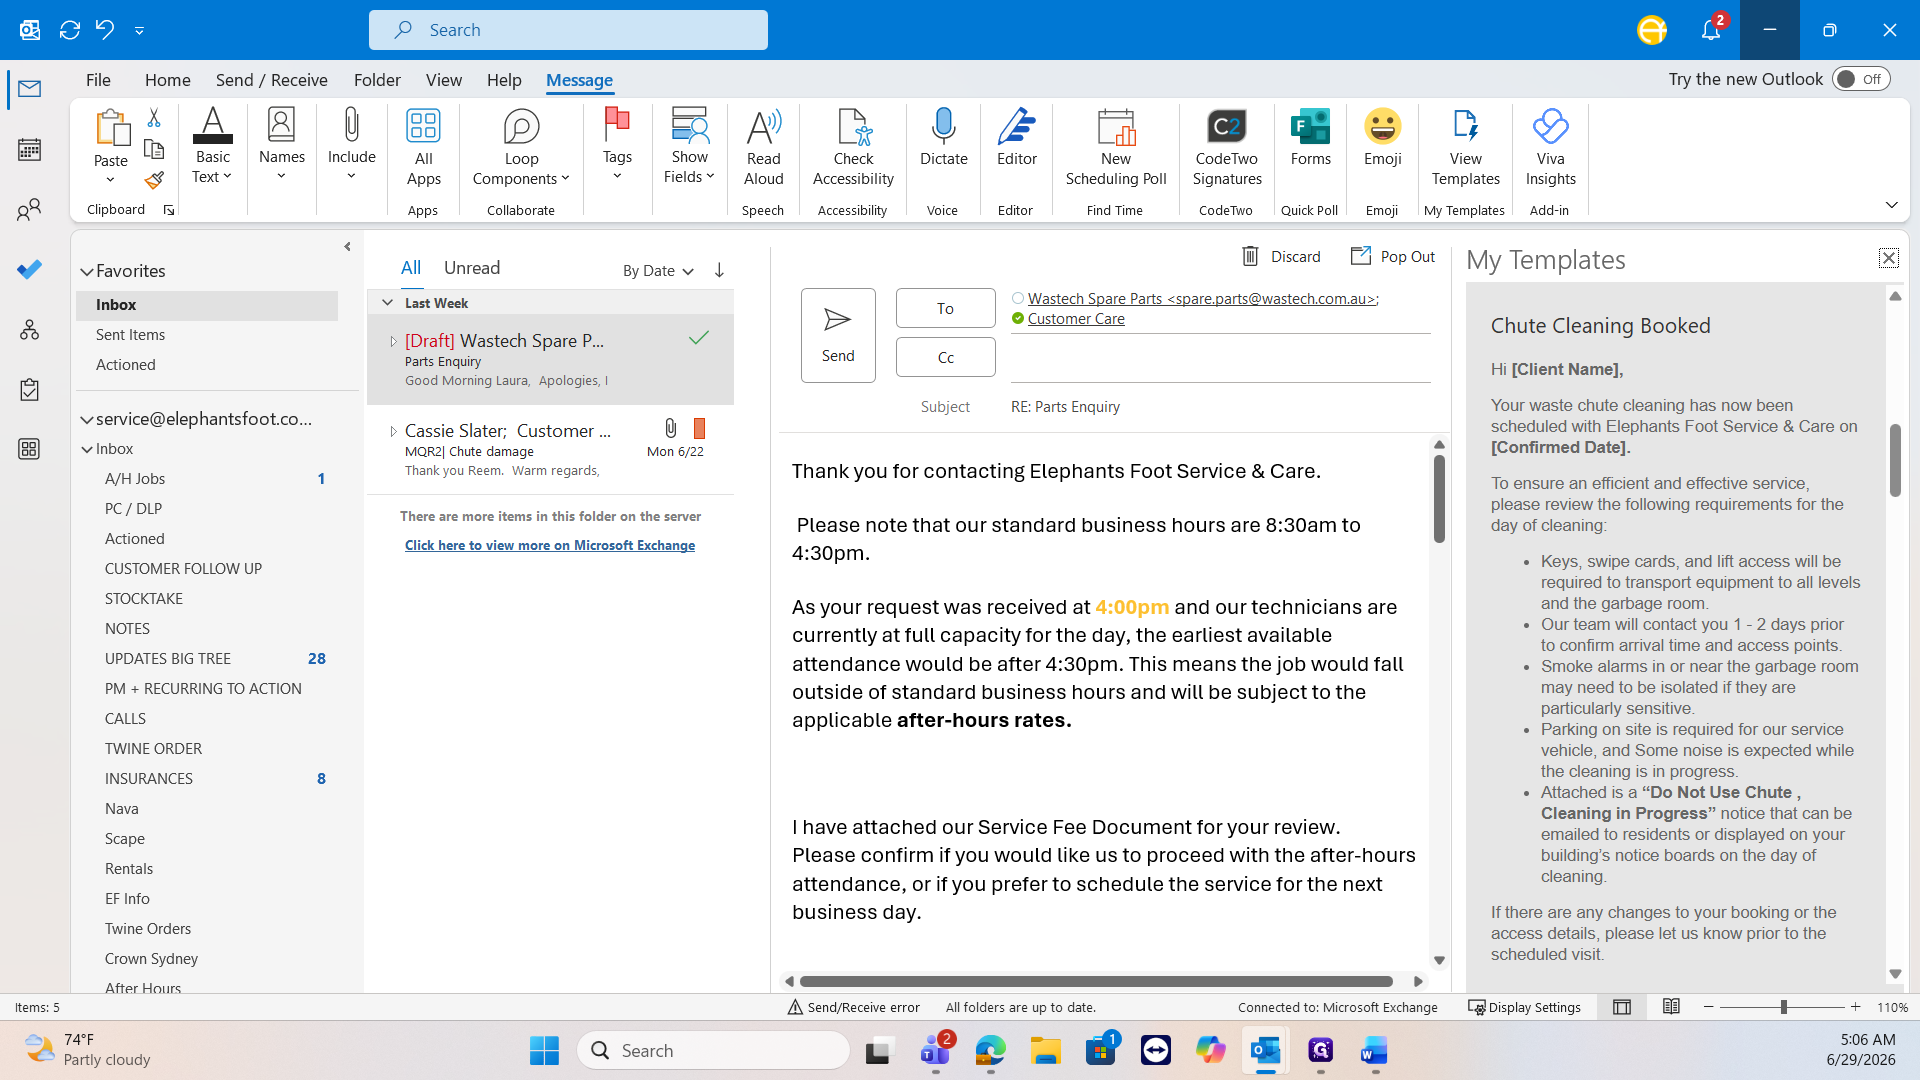Open Forms Quick Poll
This screenshot has width=1920, height=1080.
pyautogui.click(x=1311, y=138)
